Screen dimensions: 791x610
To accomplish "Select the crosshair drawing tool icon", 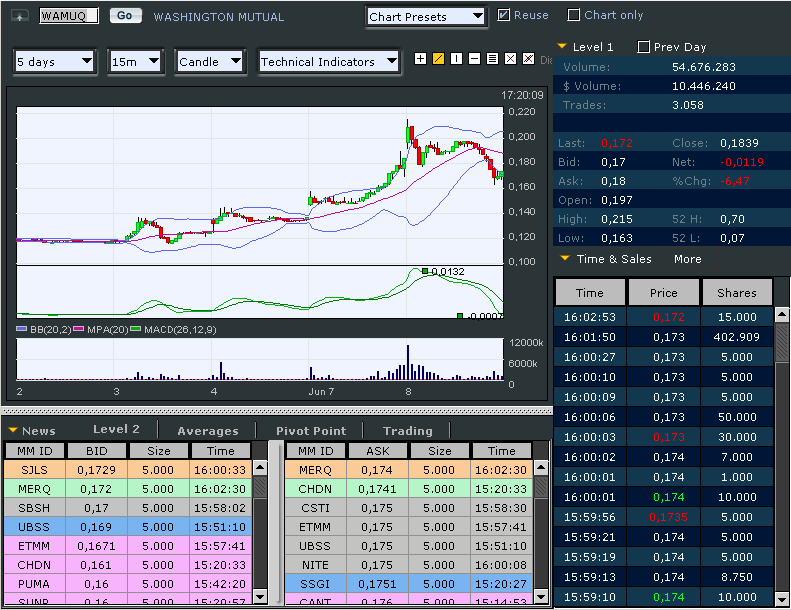I will [420, 59].
